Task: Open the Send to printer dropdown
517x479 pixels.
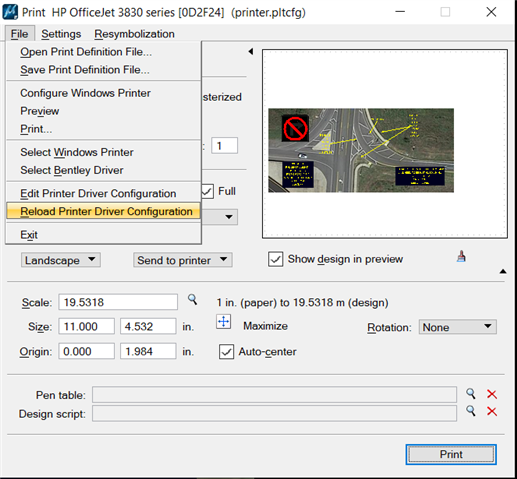Action: point(183,260)
